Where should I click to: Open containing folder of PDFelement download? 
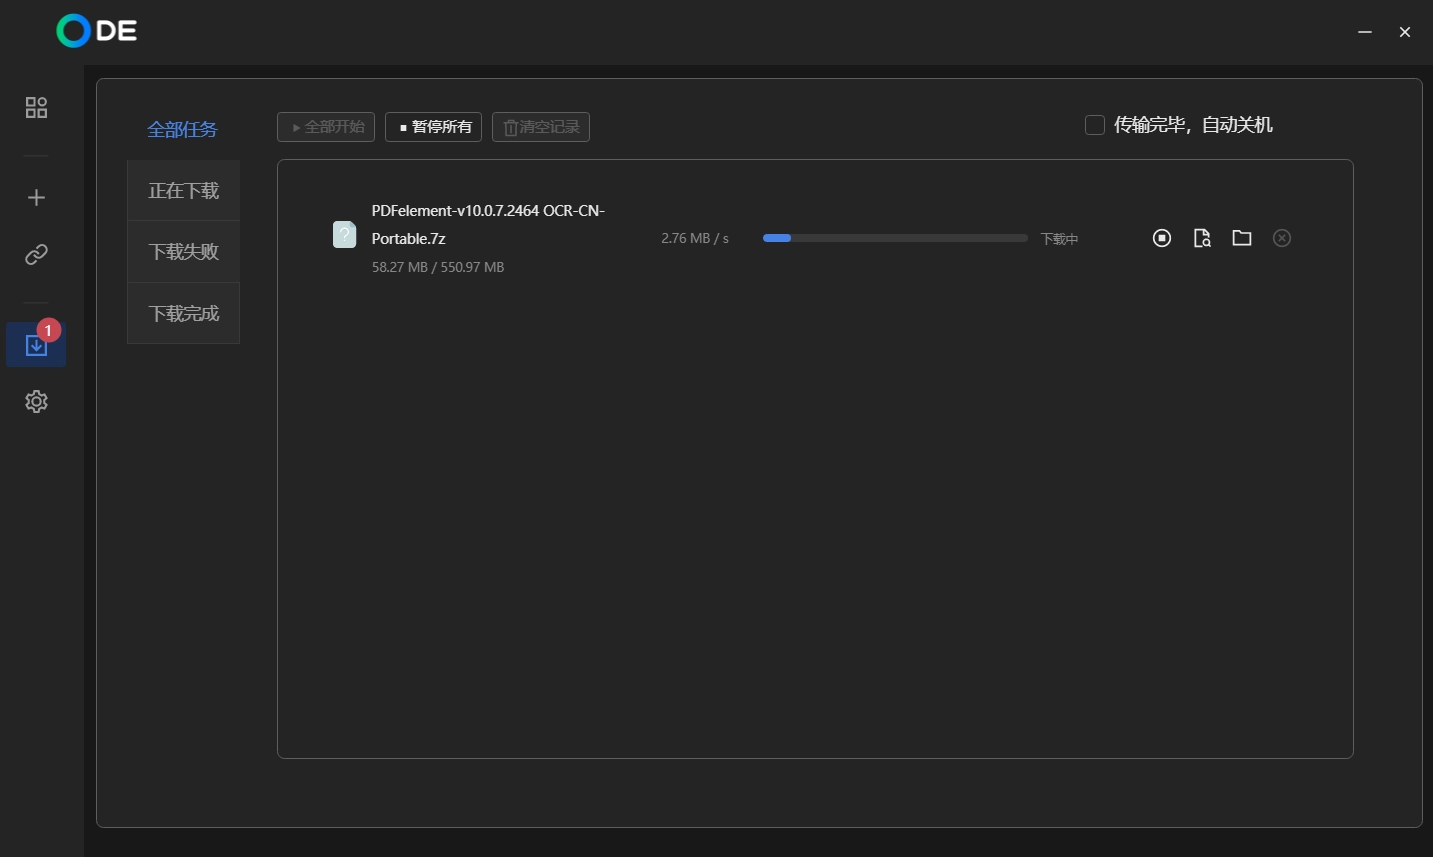(1242, 238)
